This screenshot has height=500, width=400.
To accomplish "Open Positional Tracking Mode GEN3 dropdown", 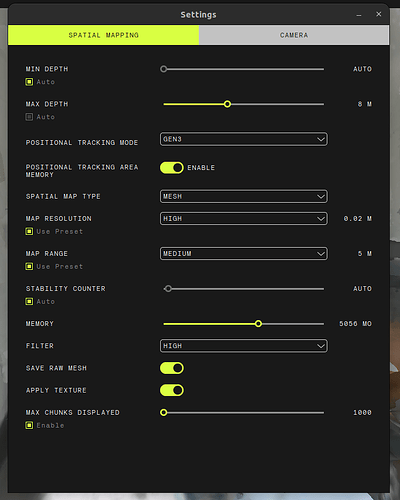I will pyautogui.click(x=244, y=139).
